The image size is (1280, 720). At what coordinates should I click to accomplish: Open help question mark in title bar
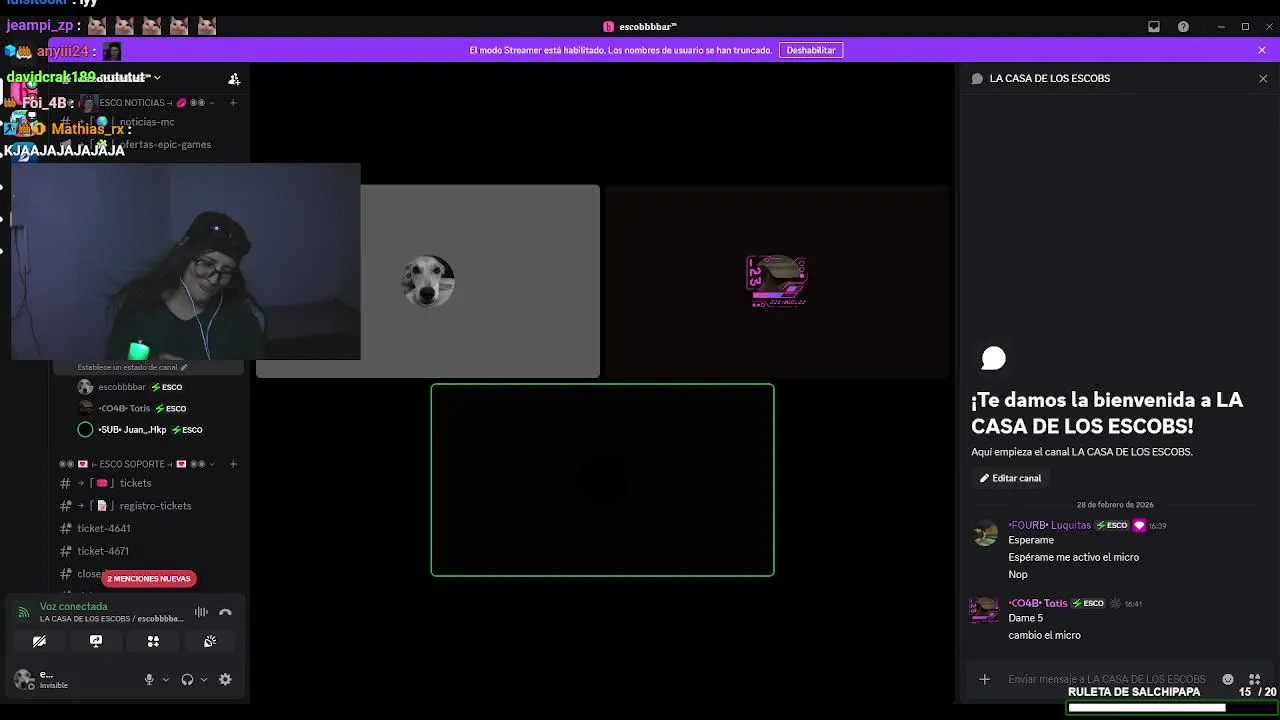1183,27
